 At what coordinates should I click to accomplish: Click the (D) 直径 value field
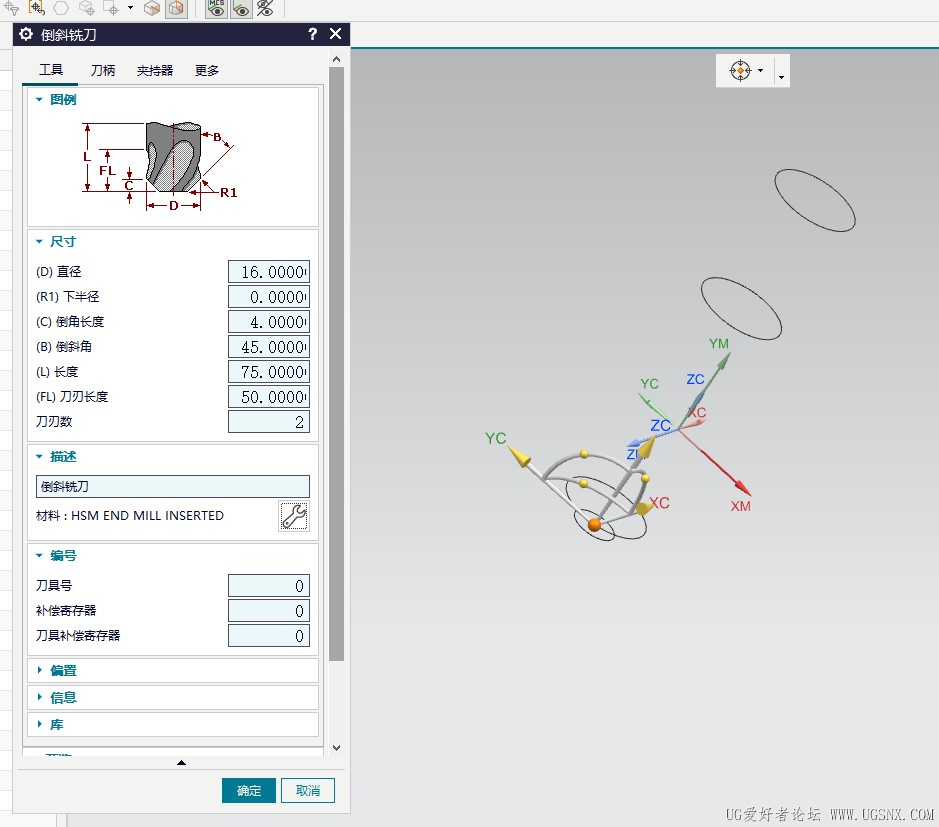(269, 272)
